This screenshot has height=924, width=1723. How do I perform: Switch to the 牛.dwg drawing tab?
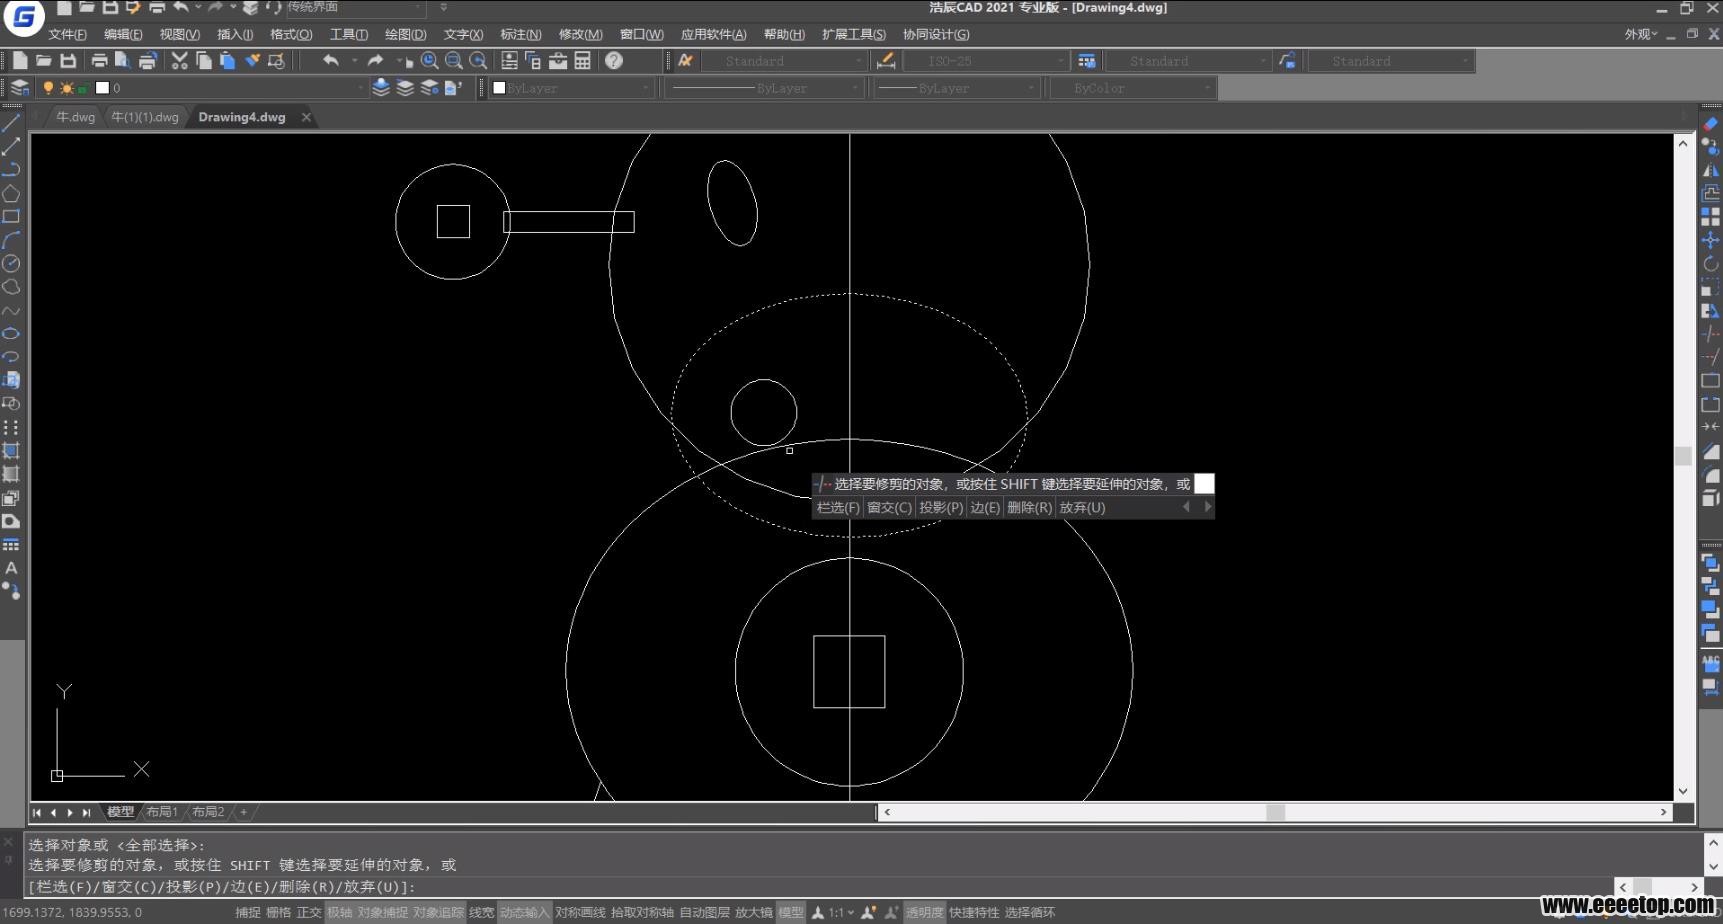click(75, 117)
